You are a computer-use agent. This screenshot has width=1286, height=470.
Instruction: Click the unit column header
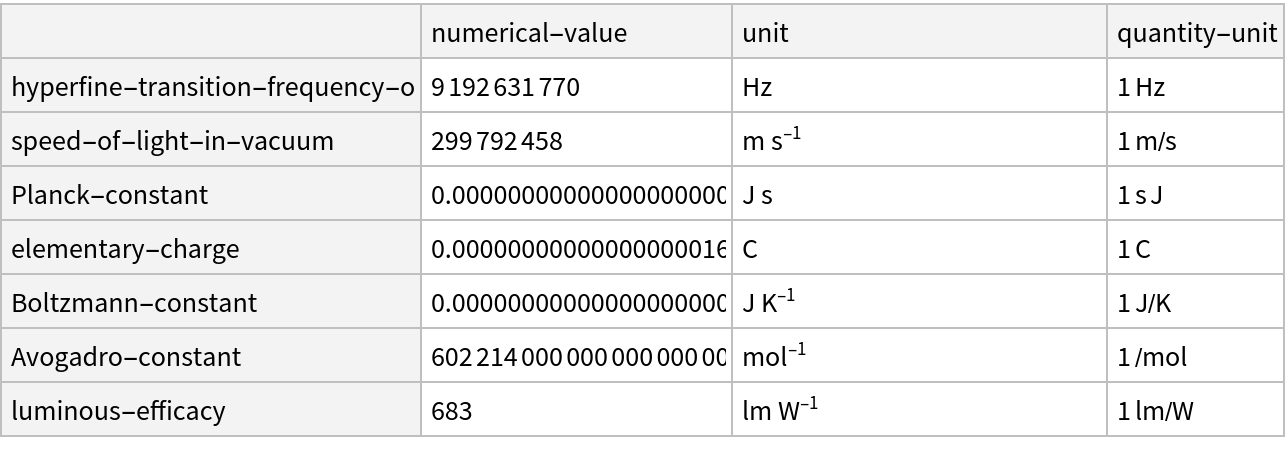[x=919, y=32]
